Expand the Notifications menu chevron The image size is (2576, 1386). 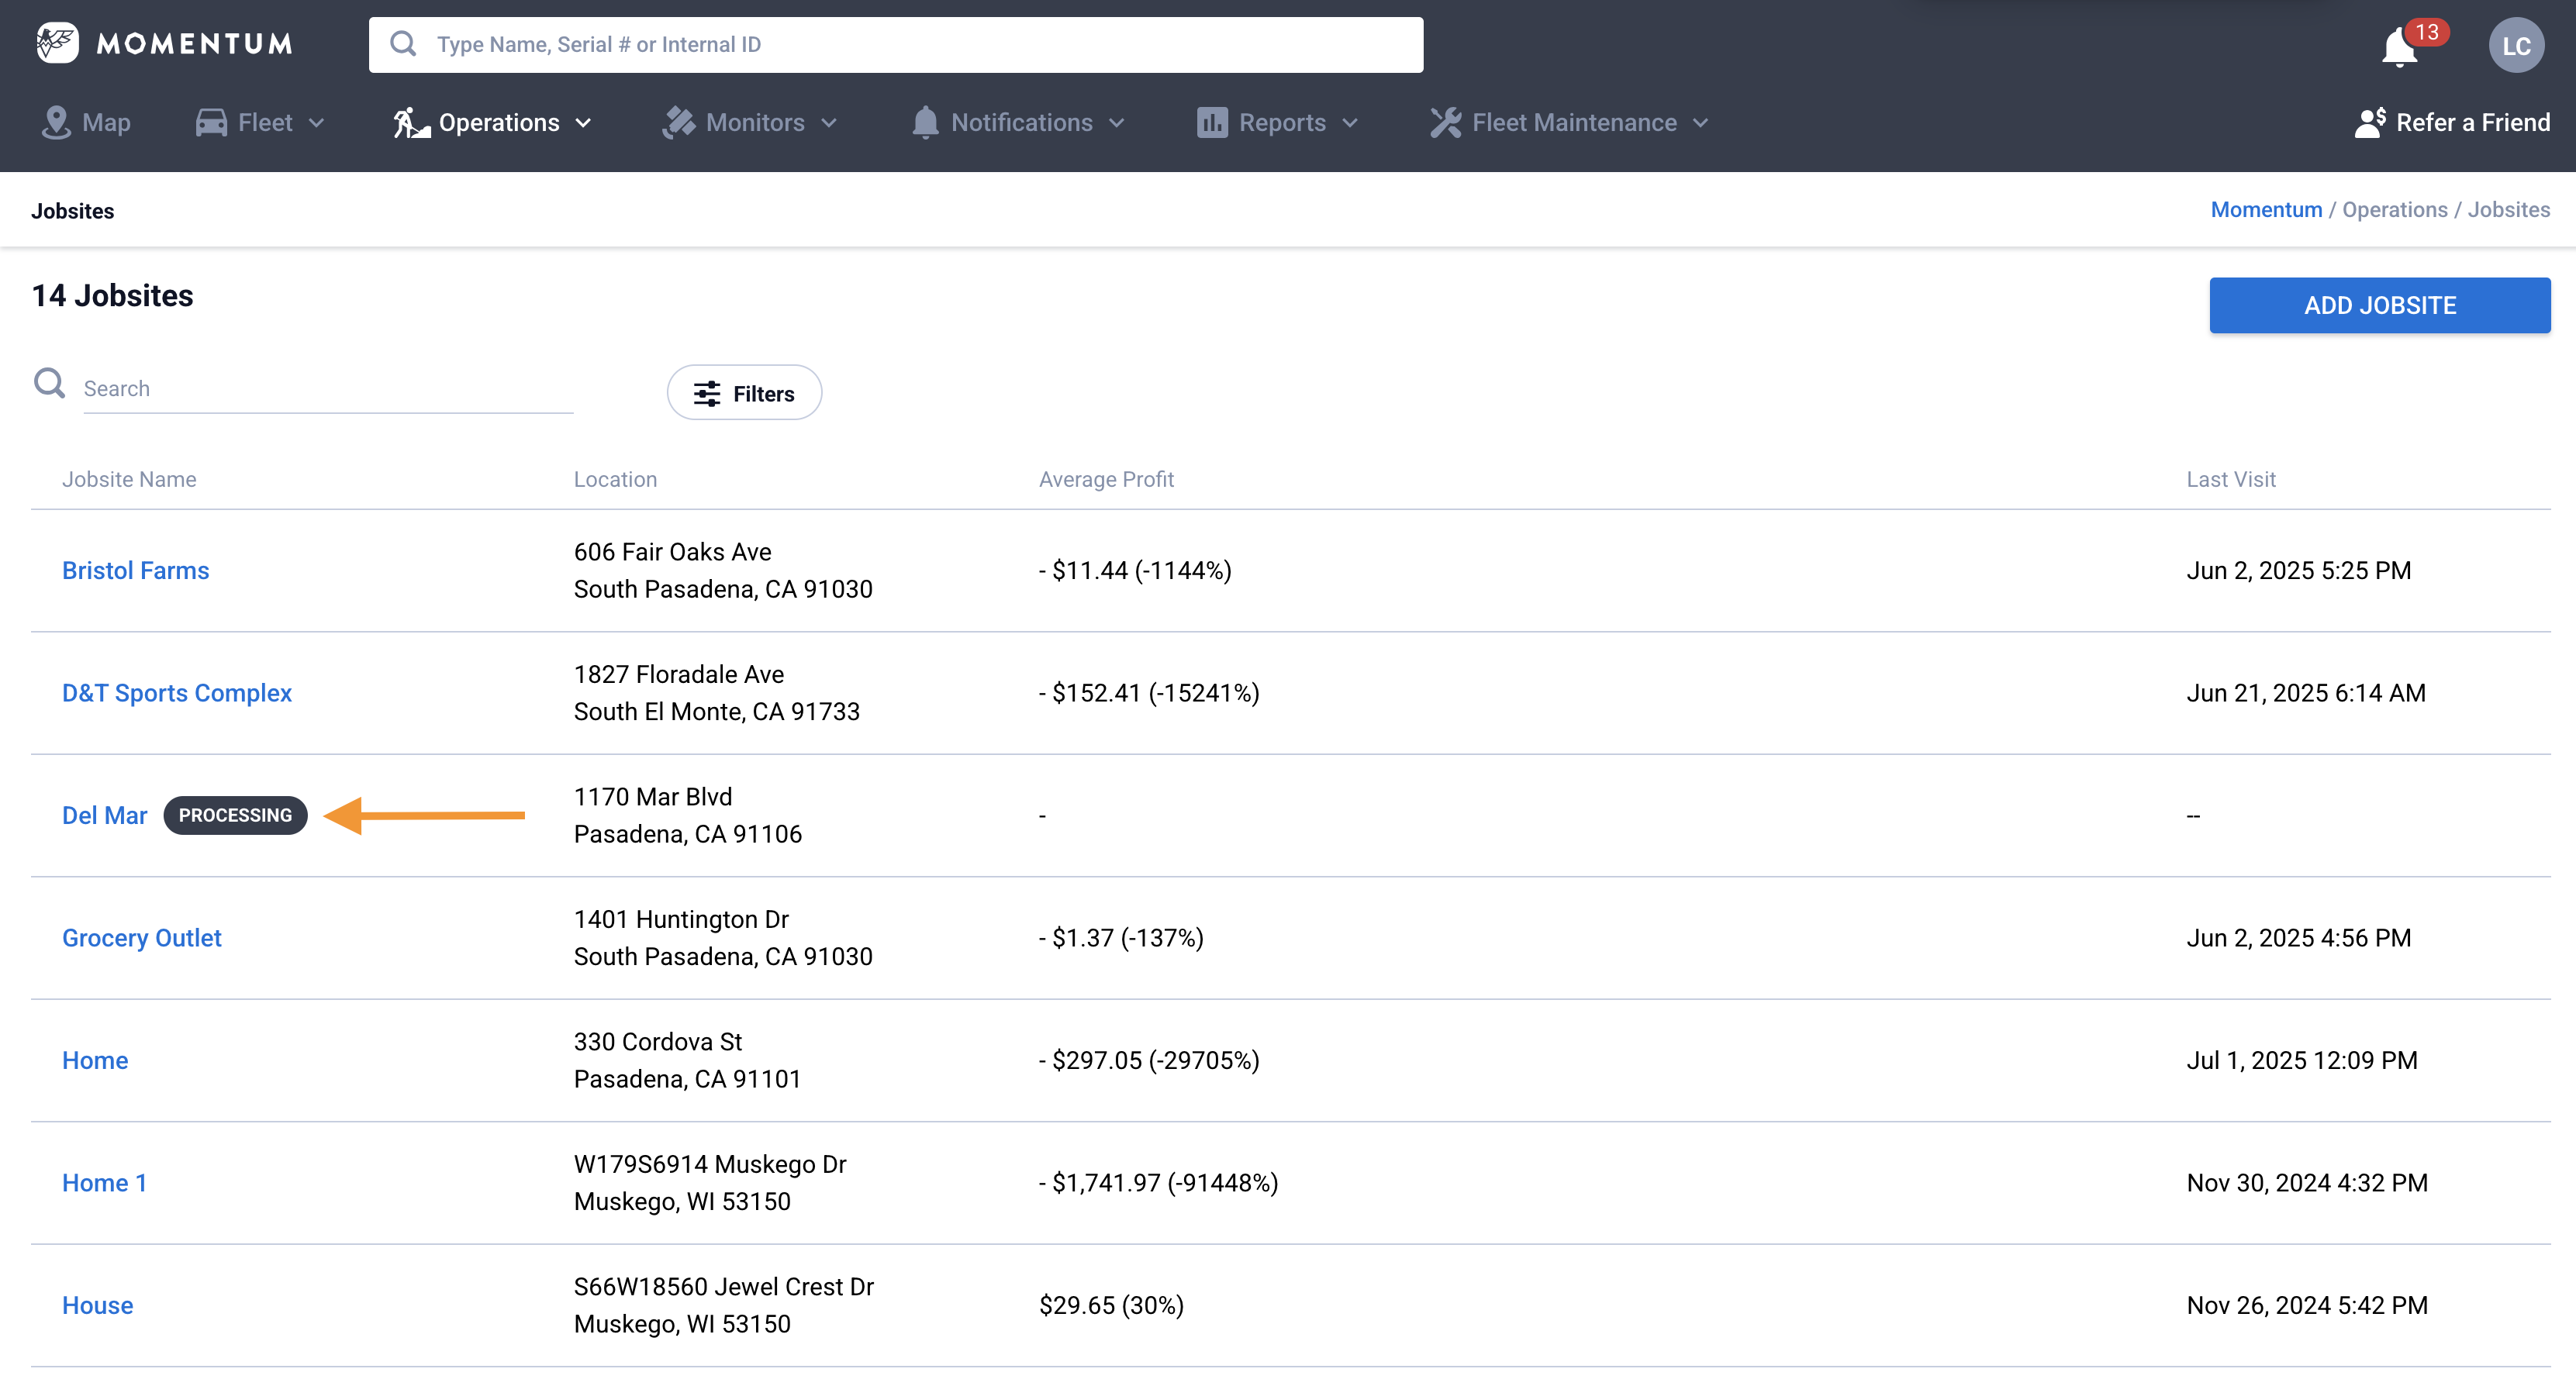click(1117, 123)
